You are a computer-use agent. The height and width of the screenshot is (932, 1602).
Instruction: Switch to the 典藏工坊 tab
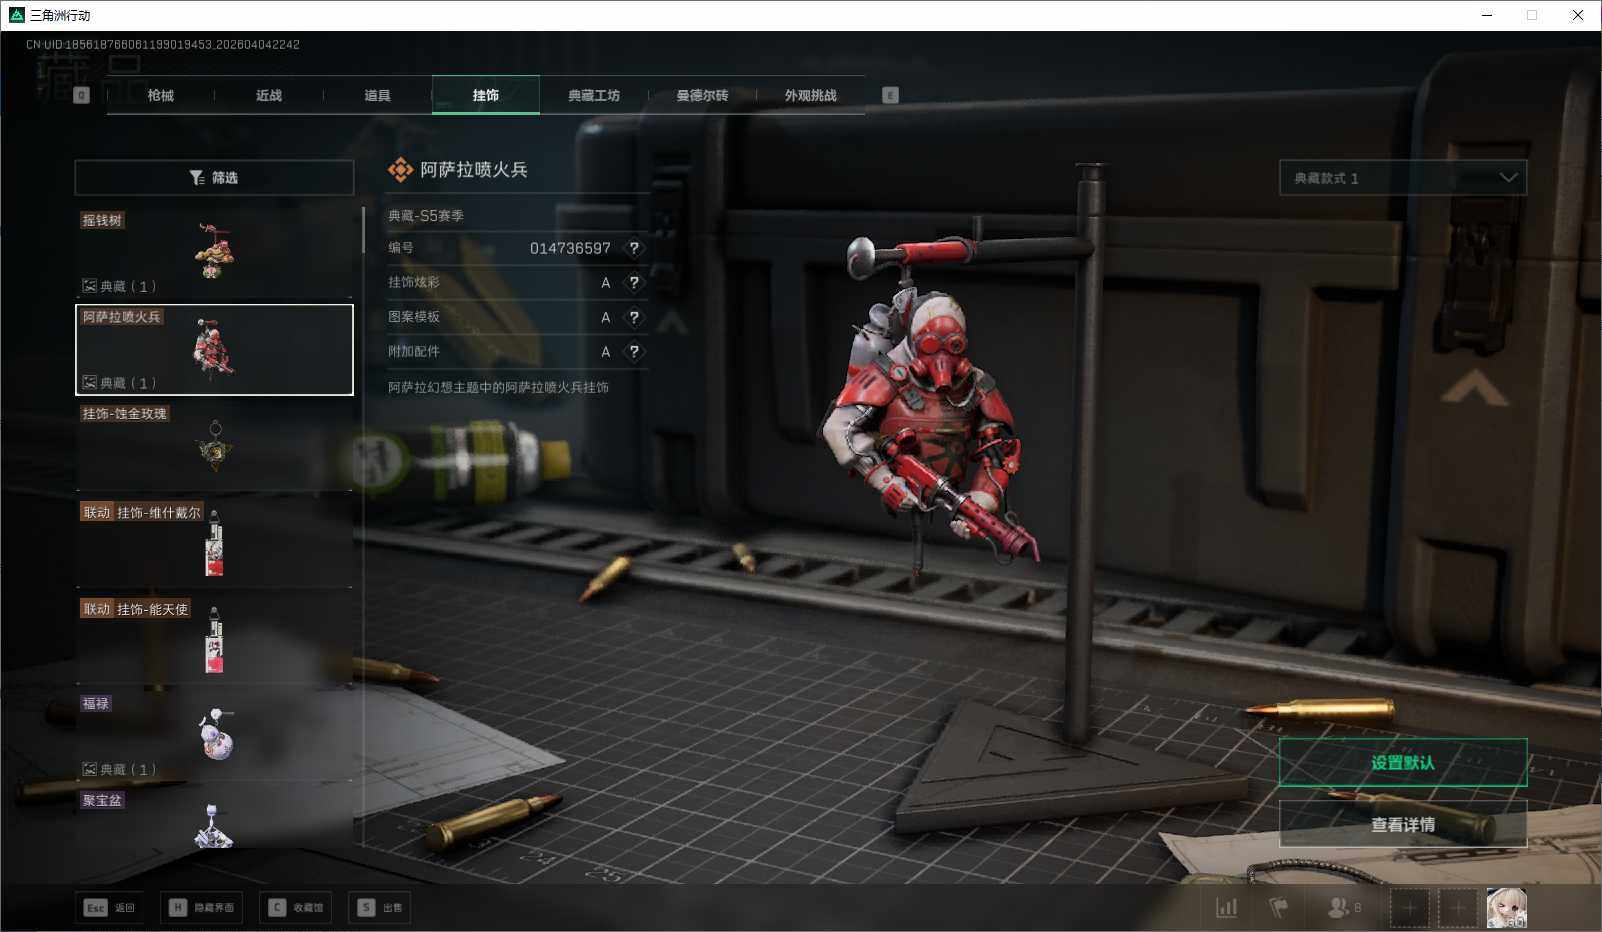(594, 95)
